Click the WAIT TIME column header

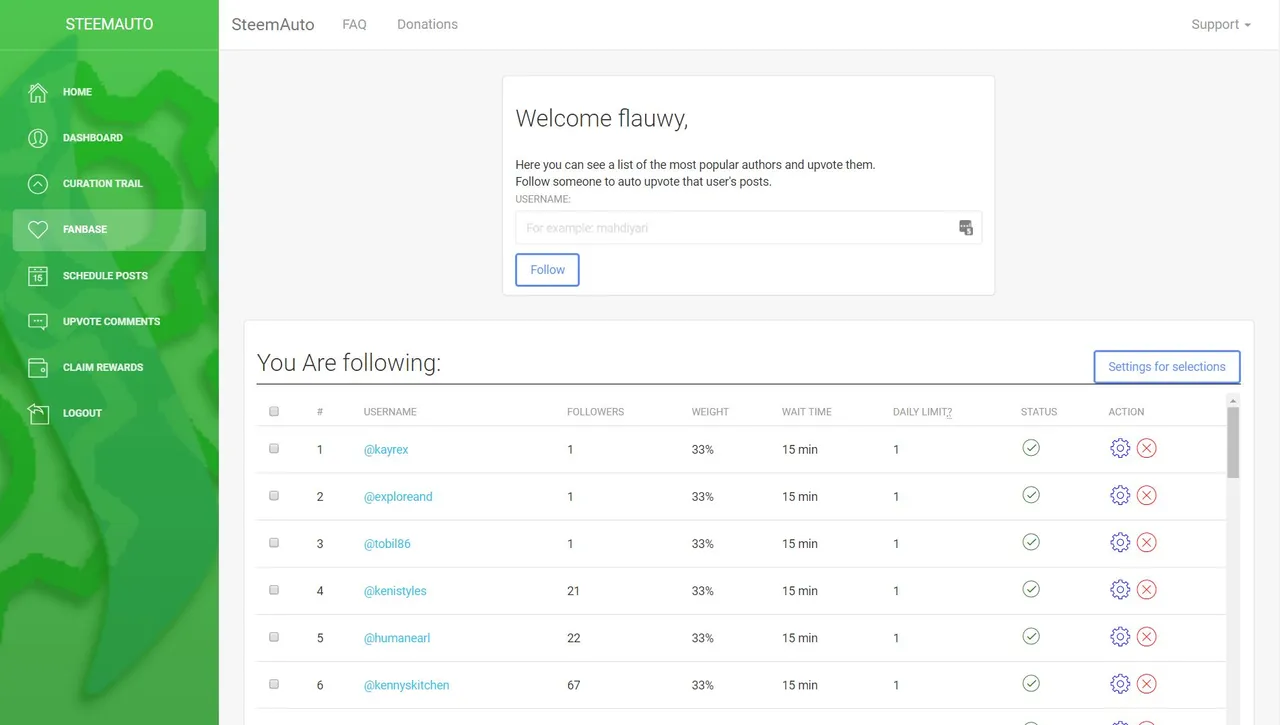pos(806,412)
